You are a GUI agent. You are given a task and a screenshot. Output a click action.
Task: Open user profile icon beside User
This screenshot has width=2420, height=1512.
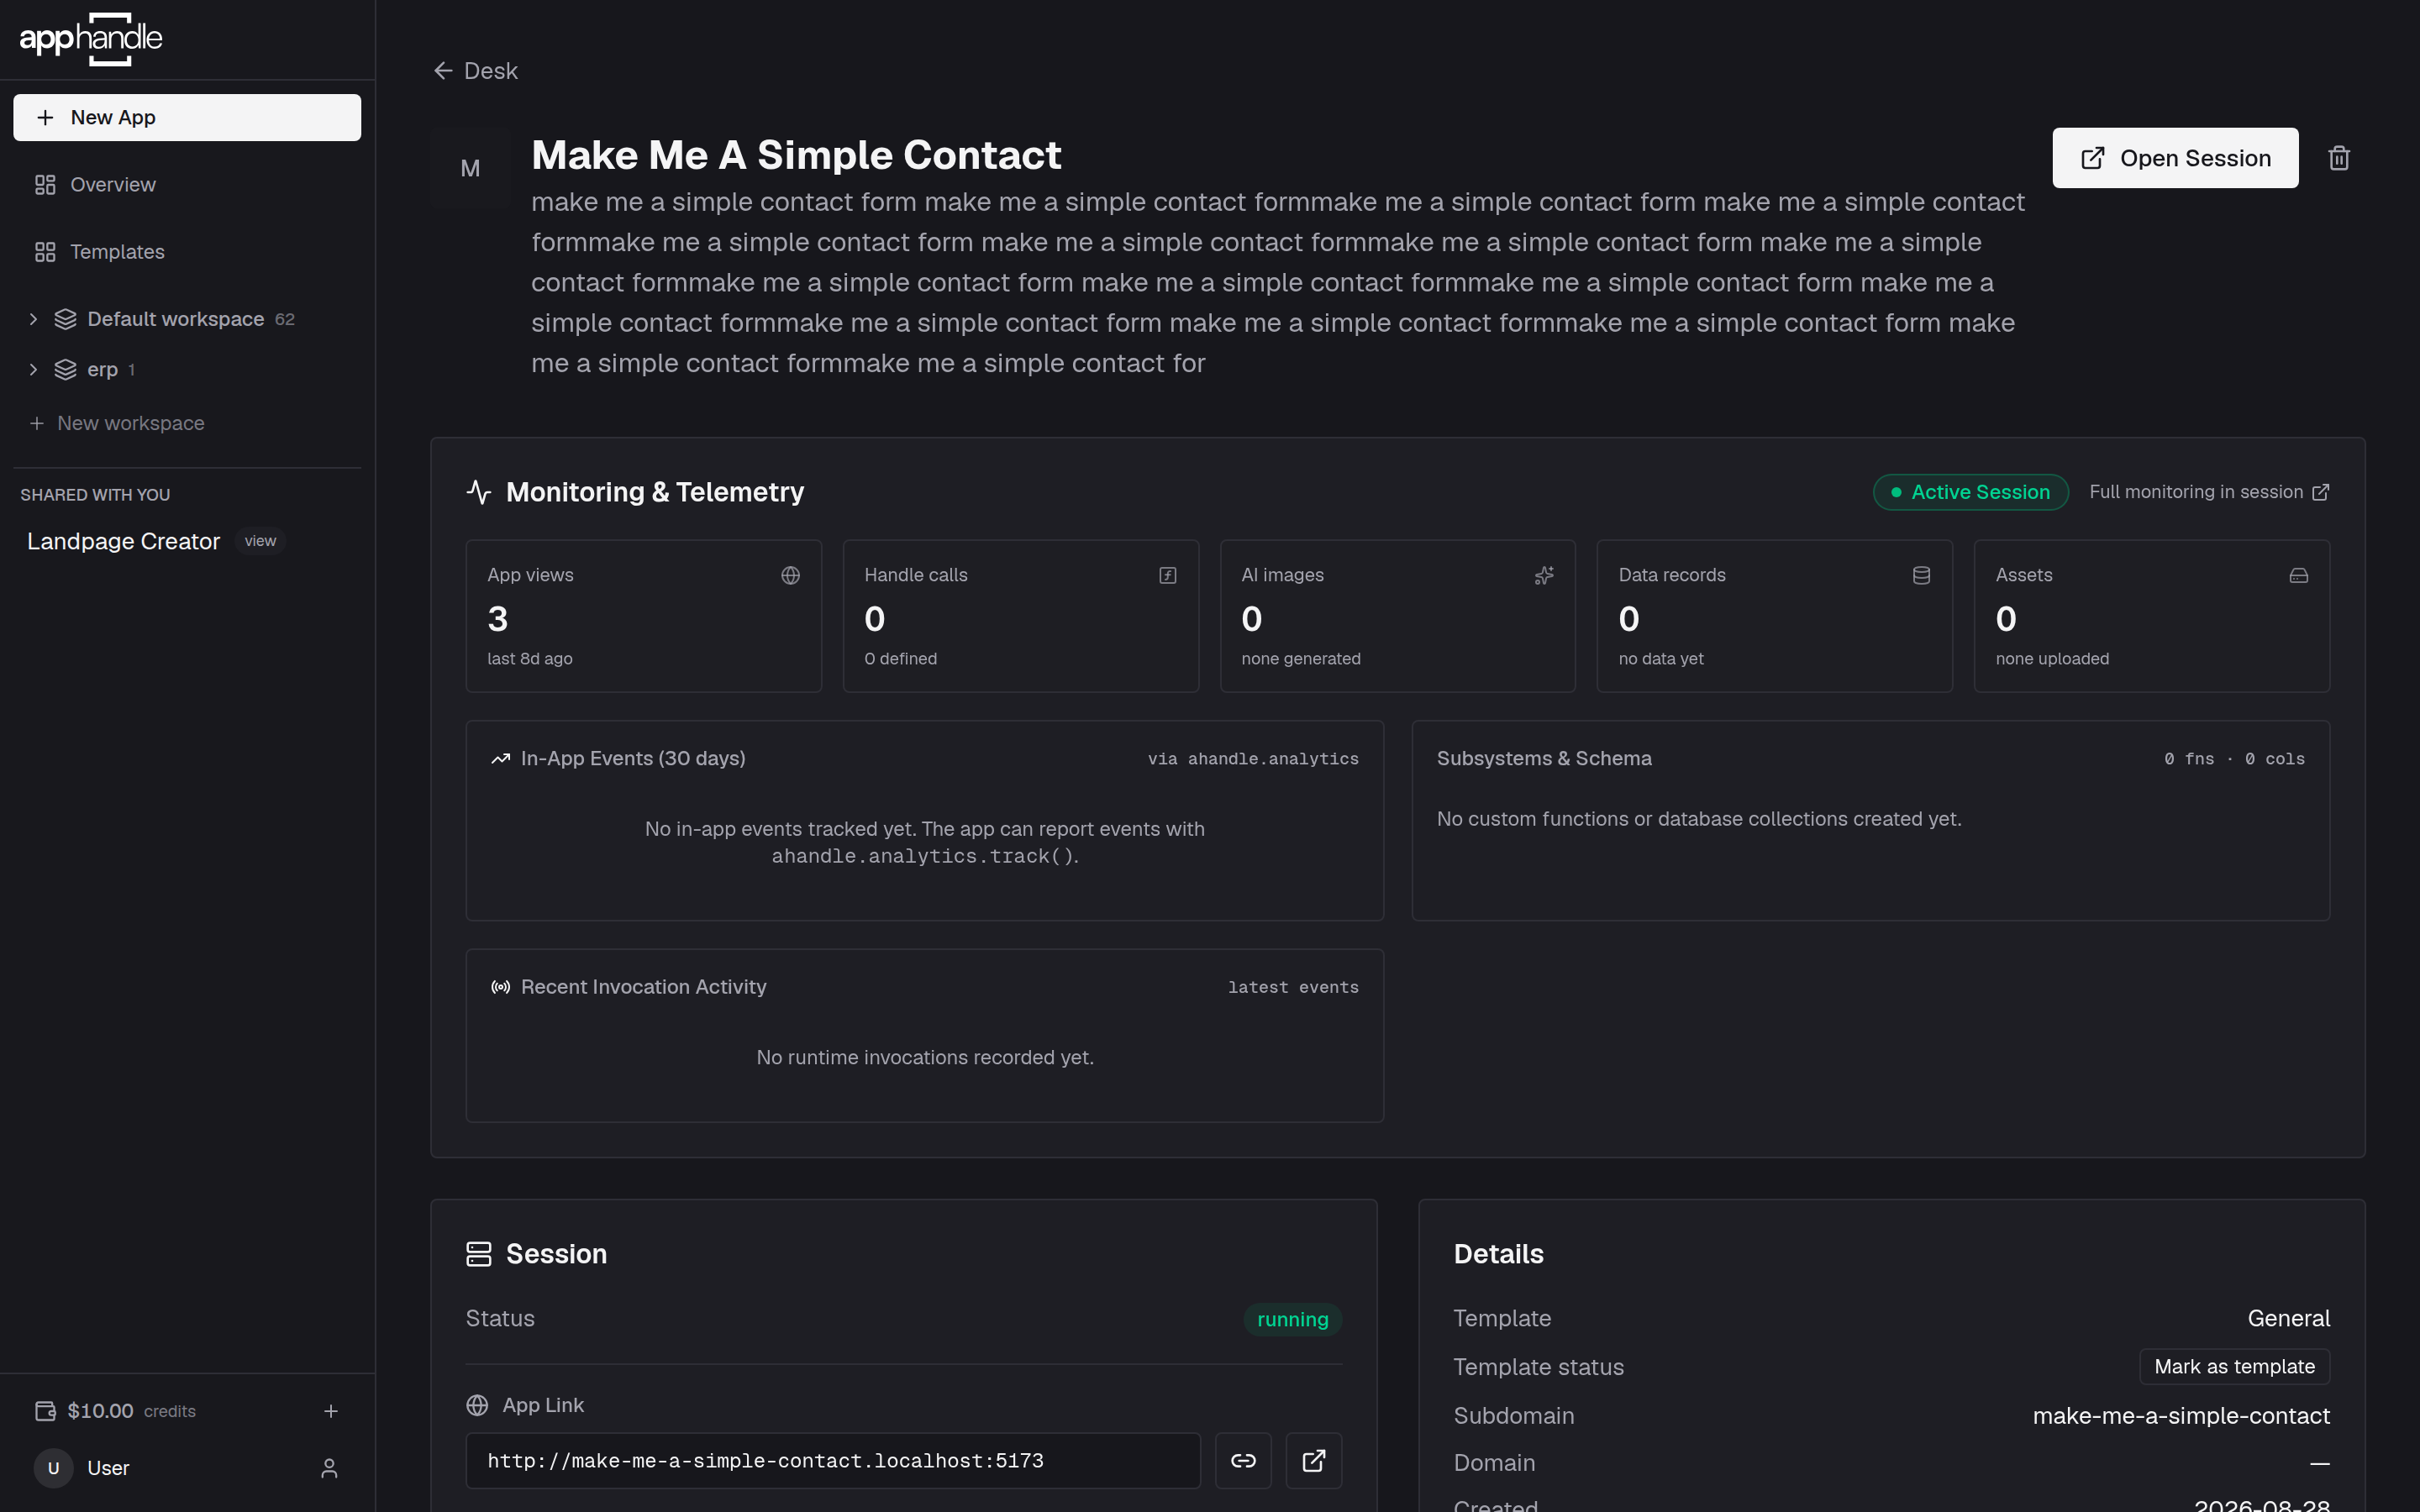point(329,1468)
